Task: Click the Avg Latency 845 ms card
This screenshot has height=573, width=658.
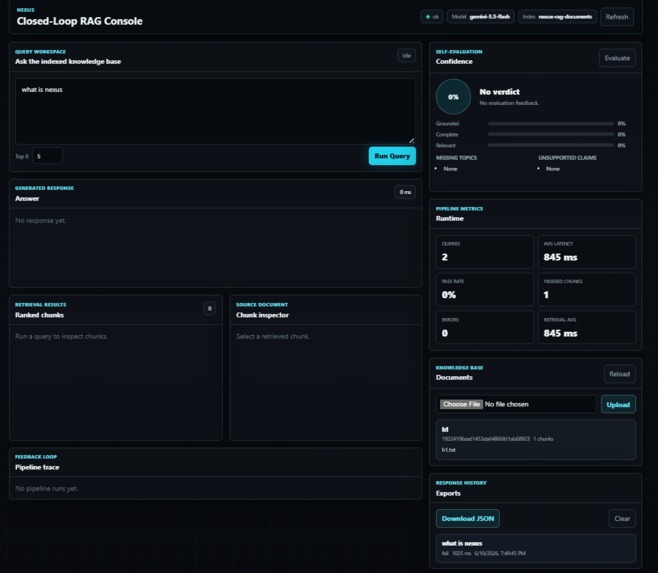Action: 587,252
